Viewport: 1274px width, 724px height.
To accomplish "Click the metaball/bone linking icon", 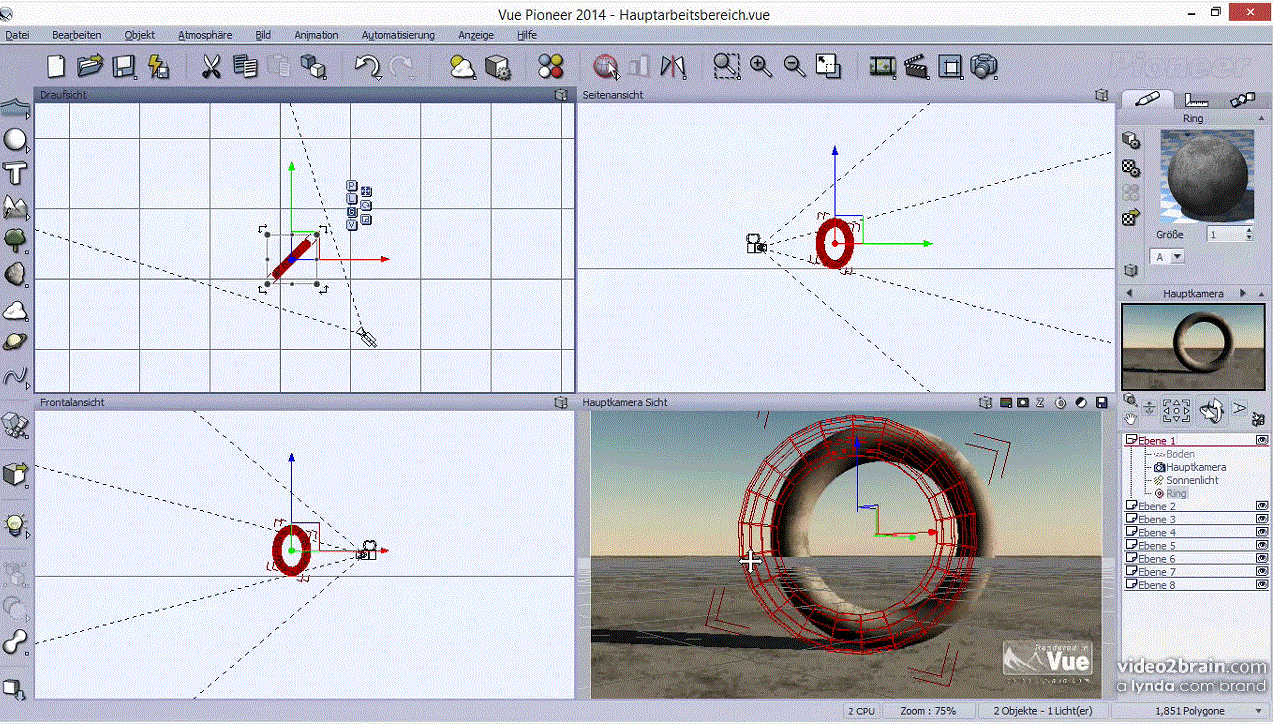I will tap(15, 643).
